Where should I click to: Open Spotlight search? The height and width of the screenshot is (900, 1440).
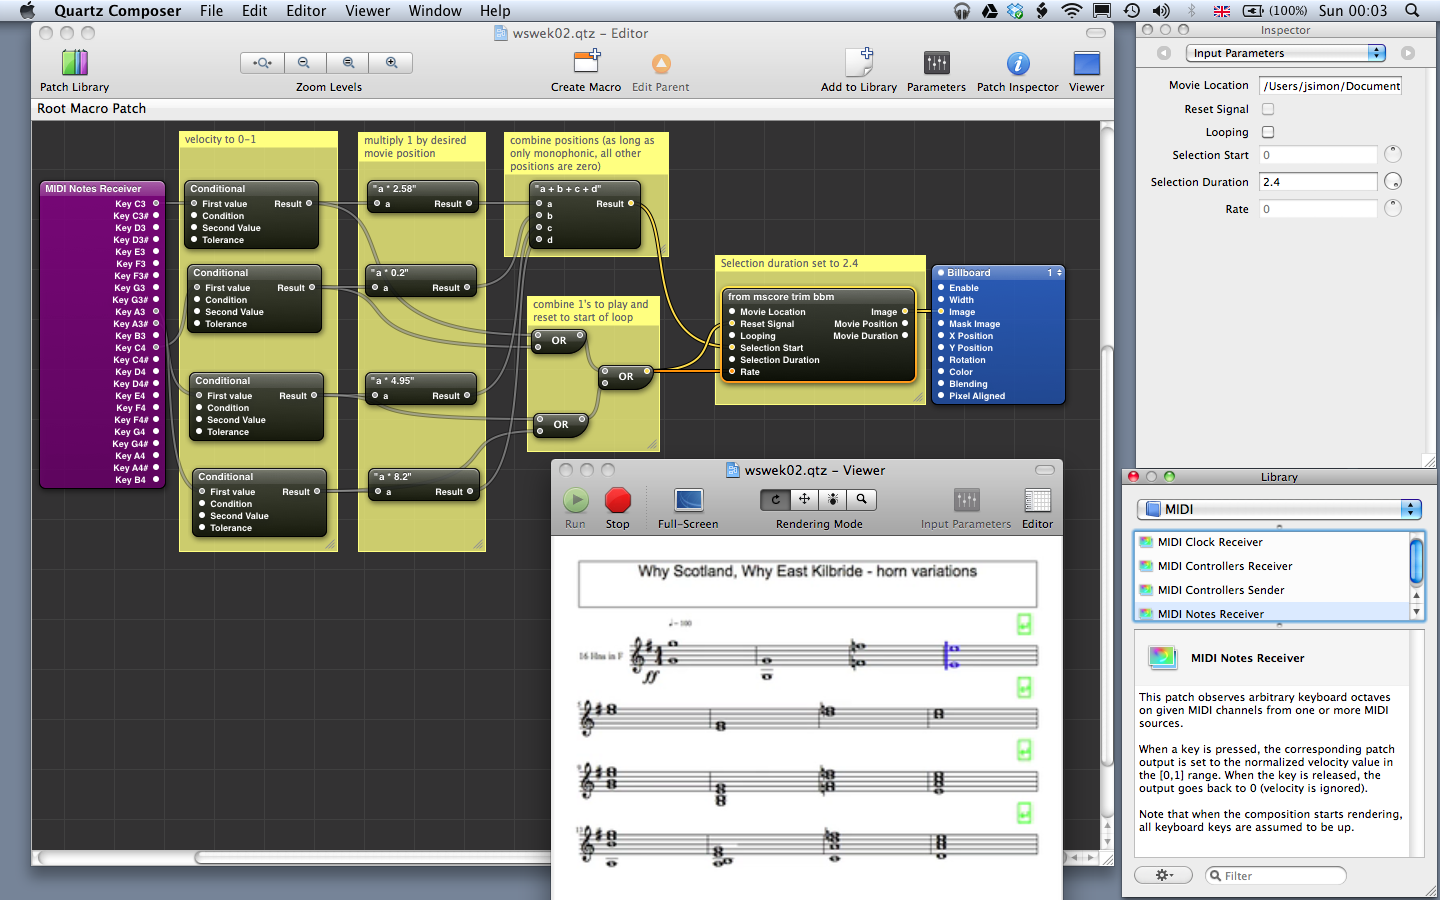(1412, 11)
